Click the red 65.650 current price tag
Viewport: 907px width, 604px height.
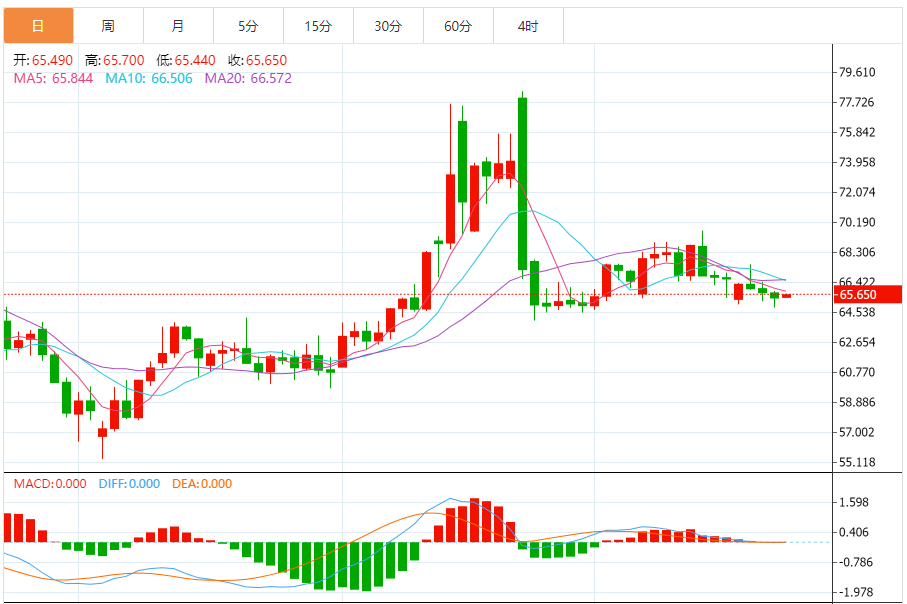[x=868, y=294]
